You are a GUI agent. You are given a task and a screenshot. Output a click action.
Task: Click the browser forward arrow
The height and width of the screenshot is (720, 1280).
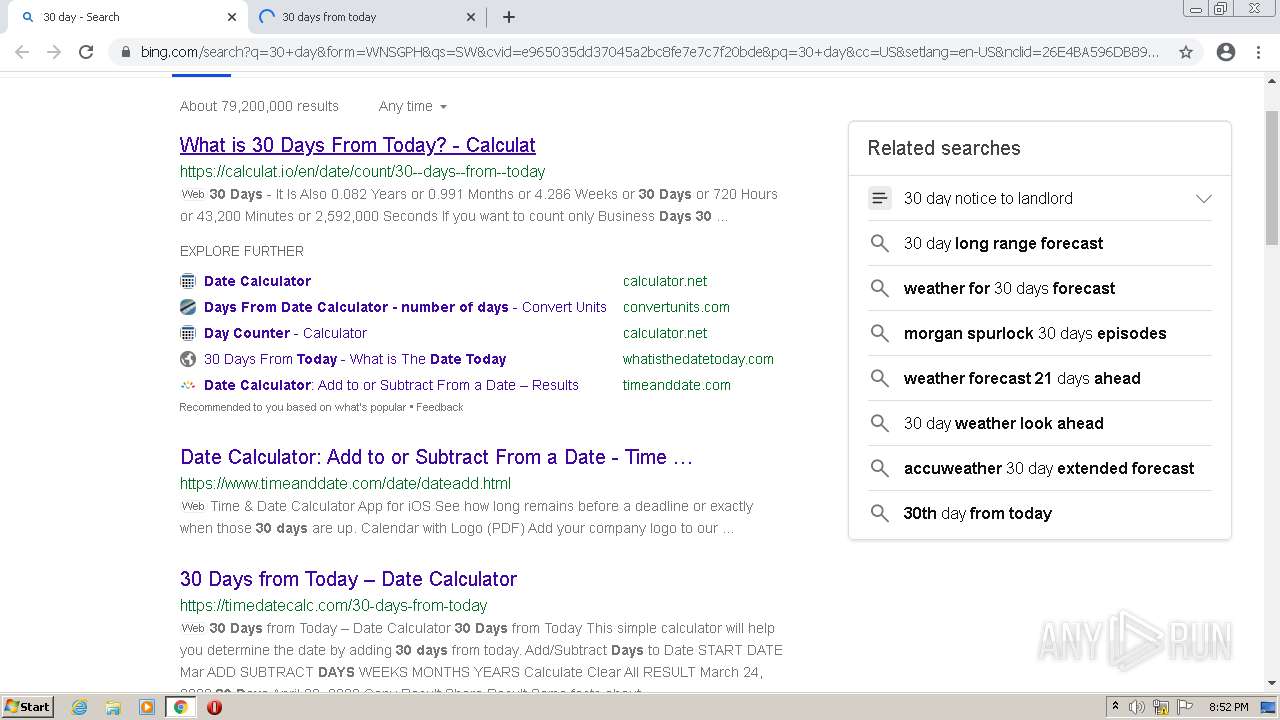click(54, 52)
